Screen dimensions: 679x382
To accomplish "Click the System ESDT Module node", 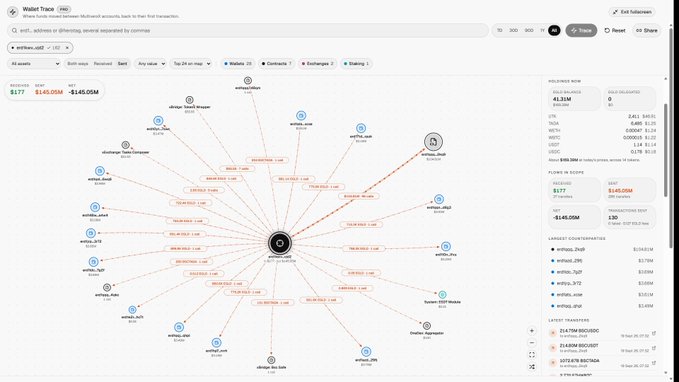I will 442,295.
